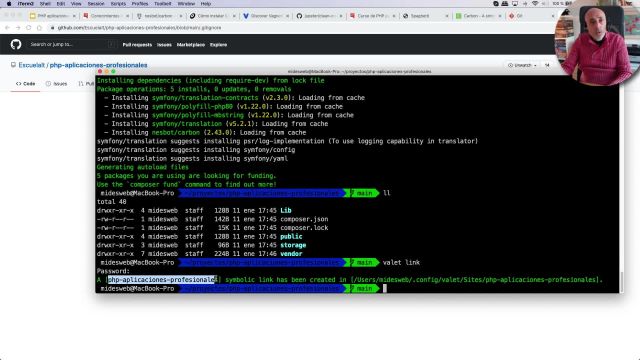Image resolution: width=640 pixels, height=360 pixels.
Task: Open the Shell menu
Action: 45,4
